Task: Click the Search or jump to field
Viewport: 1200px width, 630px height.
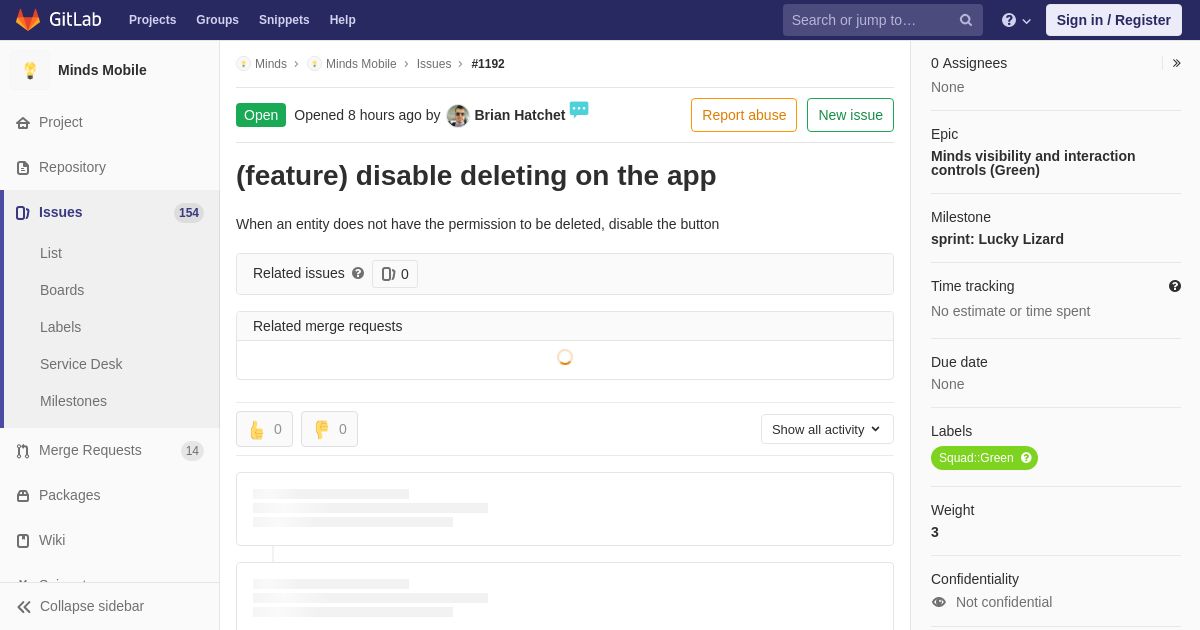Action: (x=882, y=20)
